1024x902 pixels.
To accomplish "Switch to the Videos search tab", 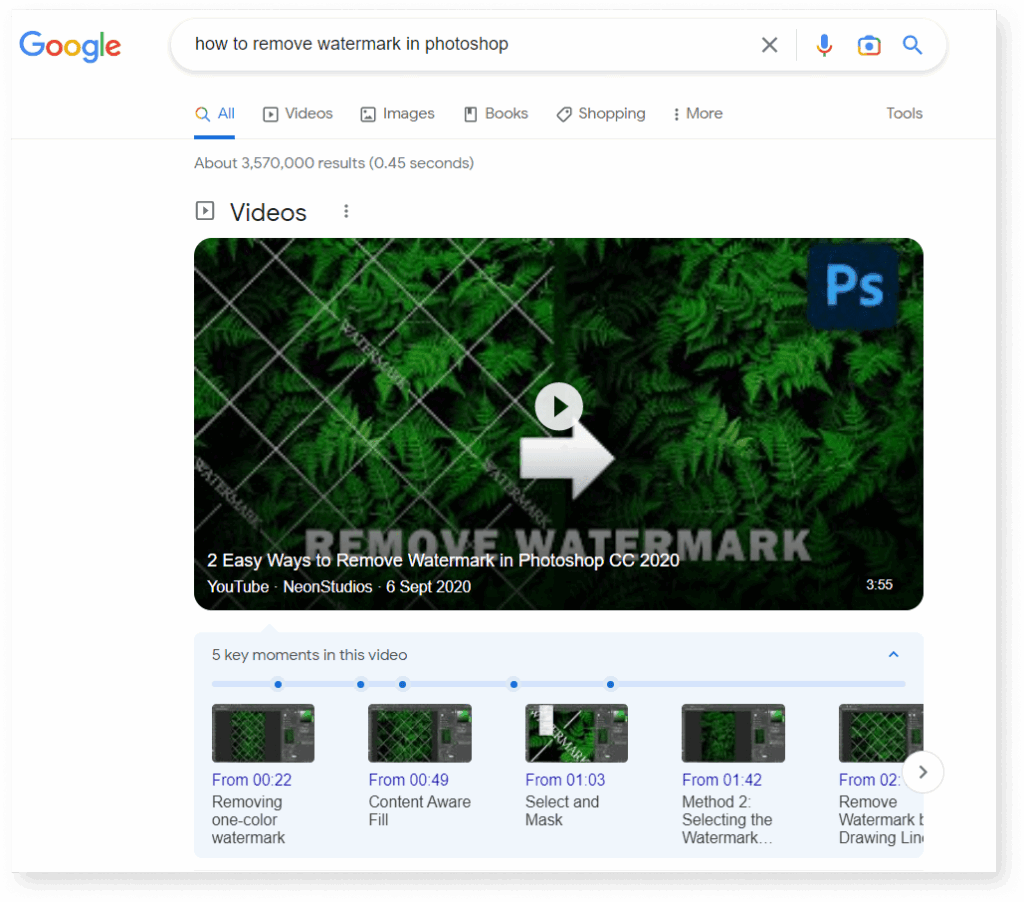I will tap(297, 113).
